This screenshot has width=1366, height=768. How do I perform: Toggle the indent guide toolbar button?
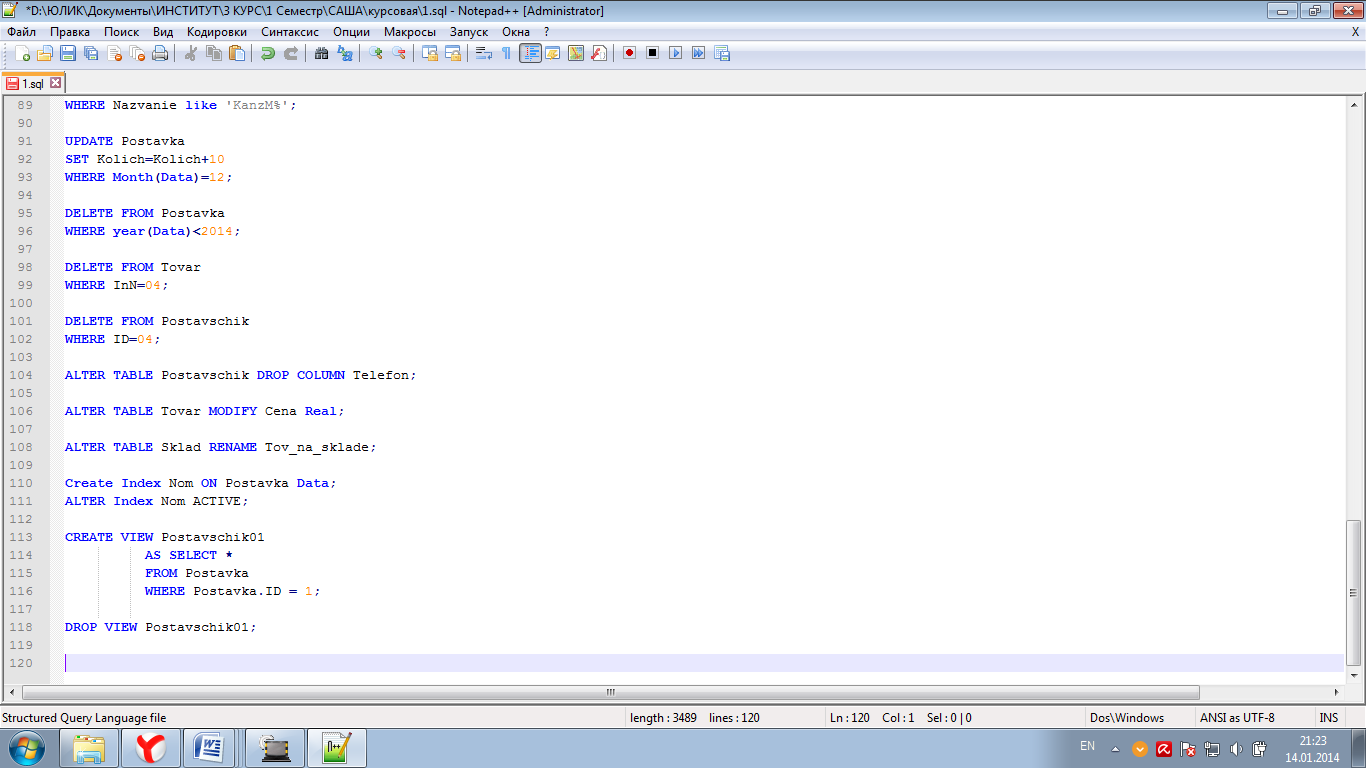(x=530, y=53)
